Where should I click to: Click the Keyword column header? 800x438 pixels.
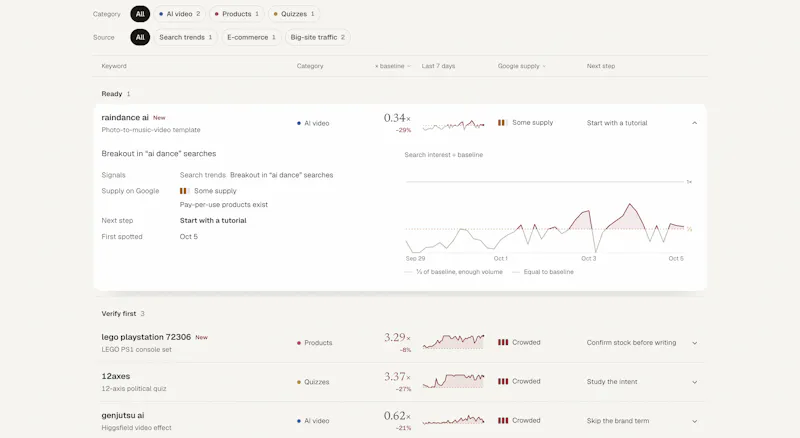114,66
